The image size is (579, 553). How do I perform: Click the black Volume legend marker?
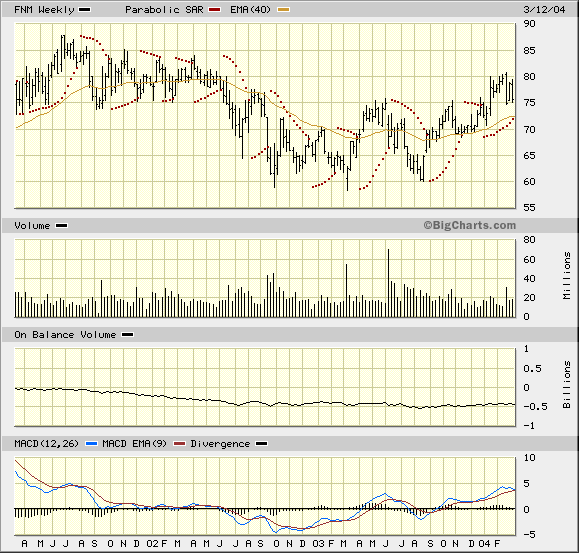coord(61,226)
